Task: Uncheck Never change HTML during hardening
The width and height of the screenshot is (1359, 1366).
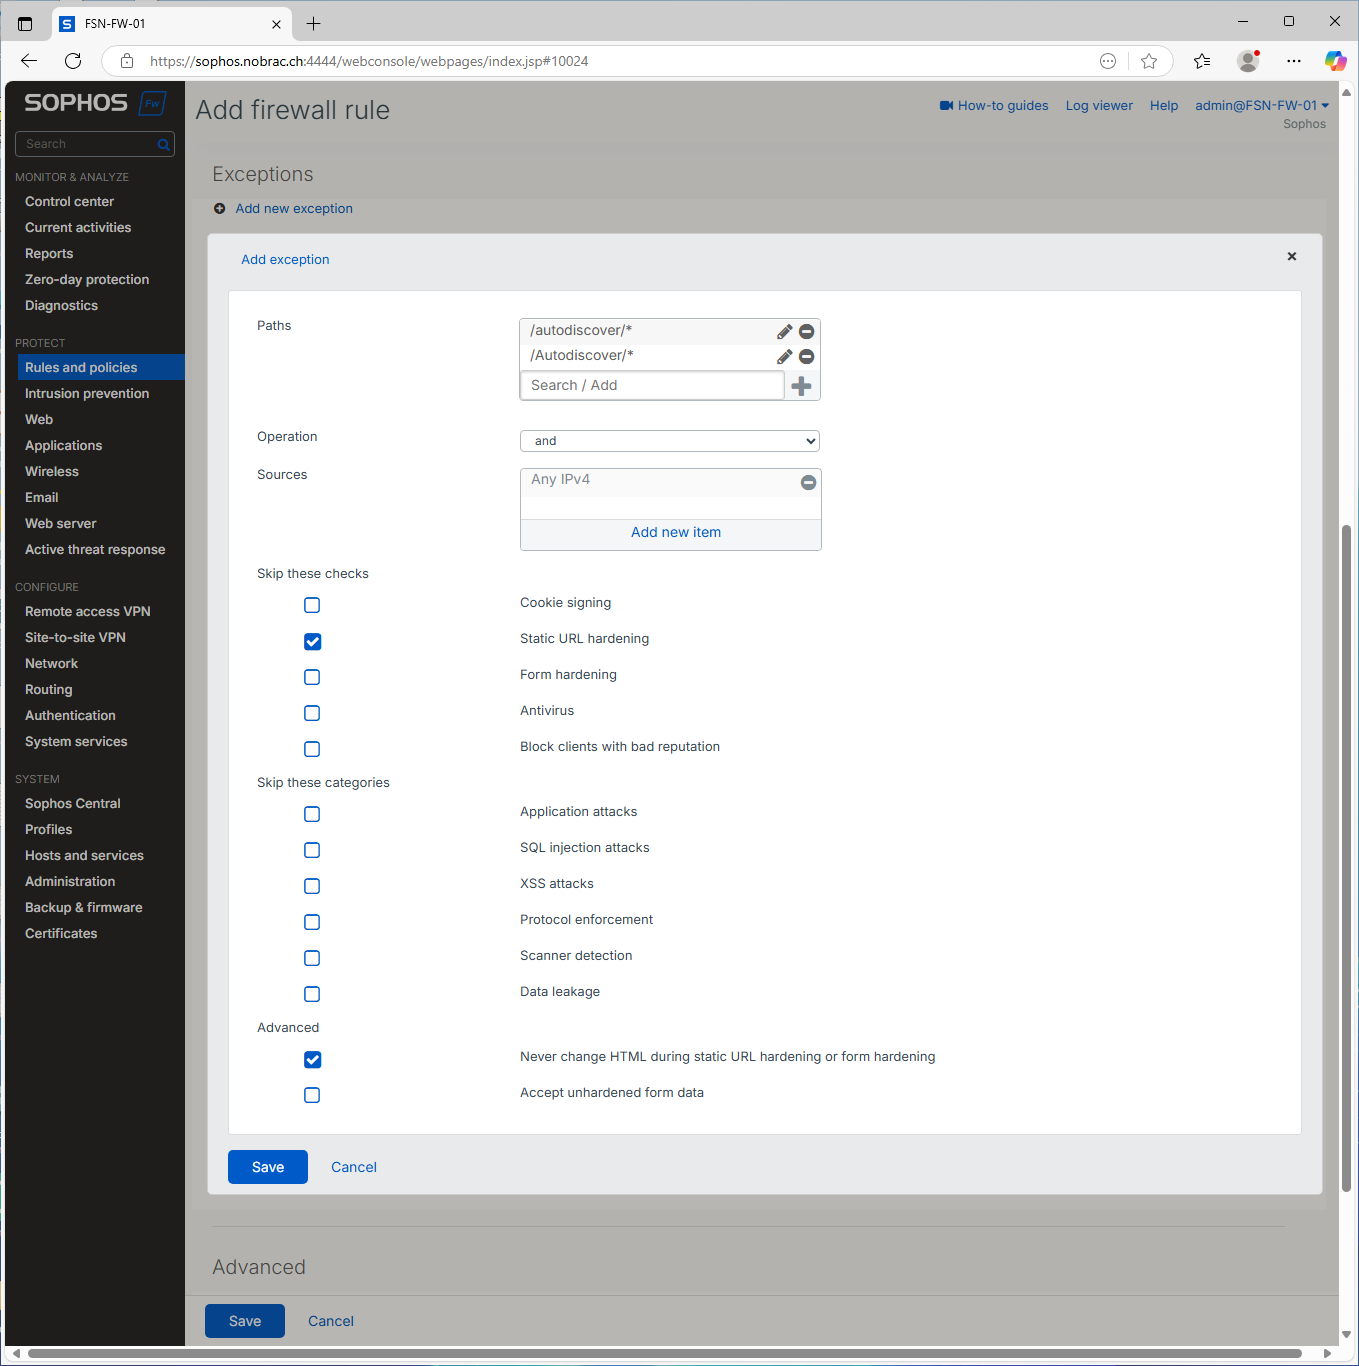Action: coord(312,1059)
